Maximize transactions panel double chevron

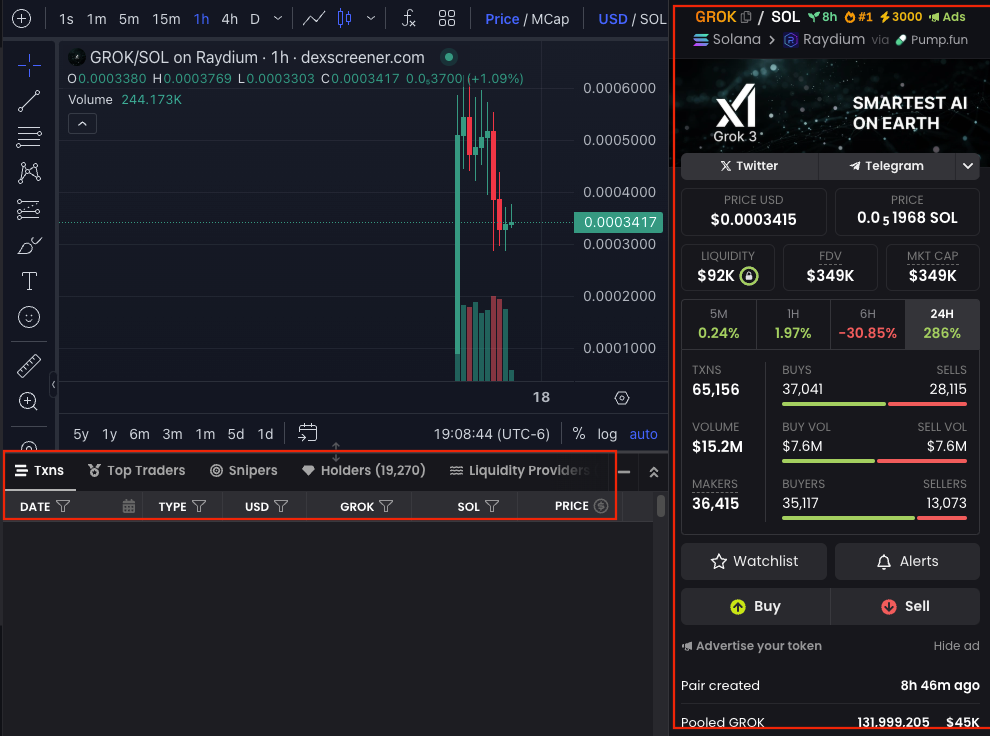tap(654, 472)
